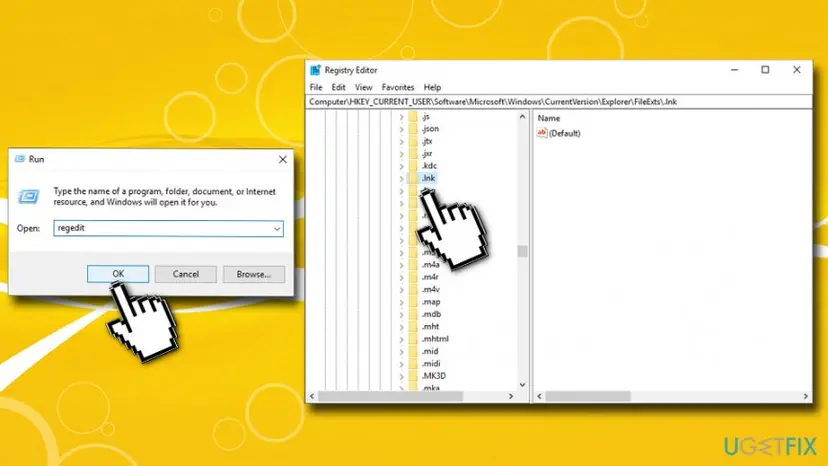The height and width of the screenshot is (466, 828).
Task: Select the .m4a key in the tree
Action: pos(430,265)
